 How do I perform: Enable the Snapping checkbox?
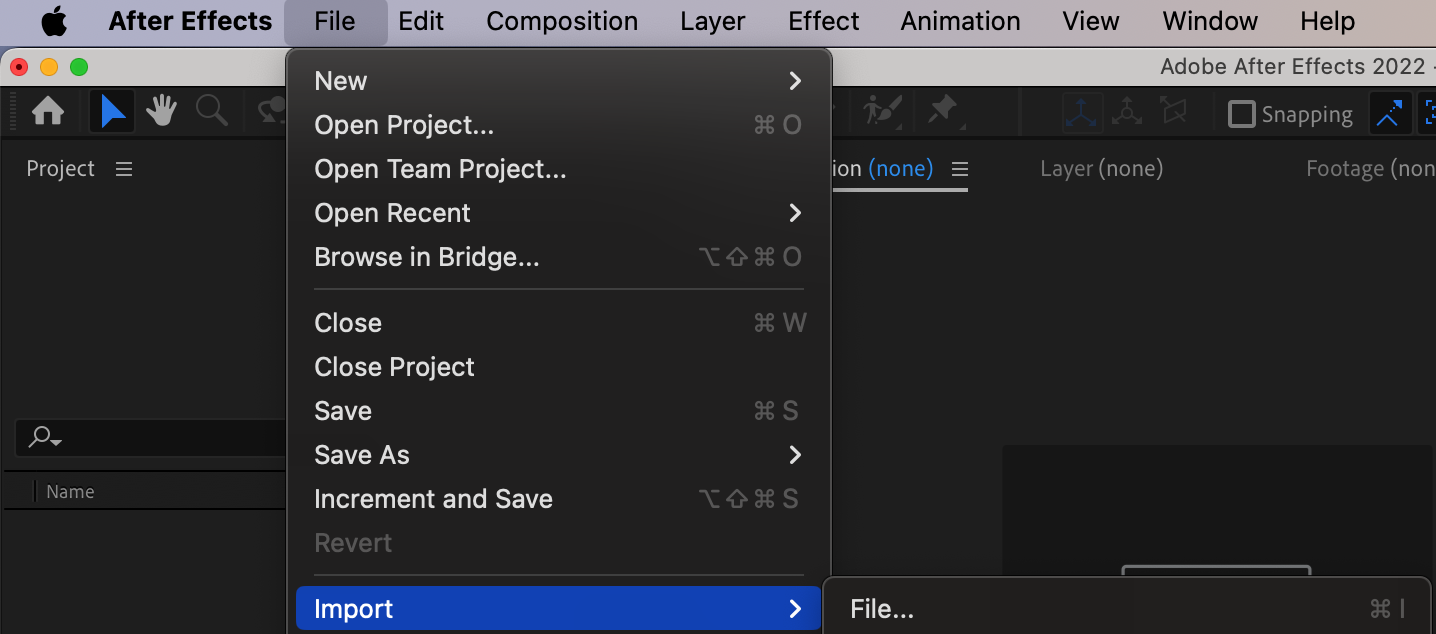tap(1241, 114)
